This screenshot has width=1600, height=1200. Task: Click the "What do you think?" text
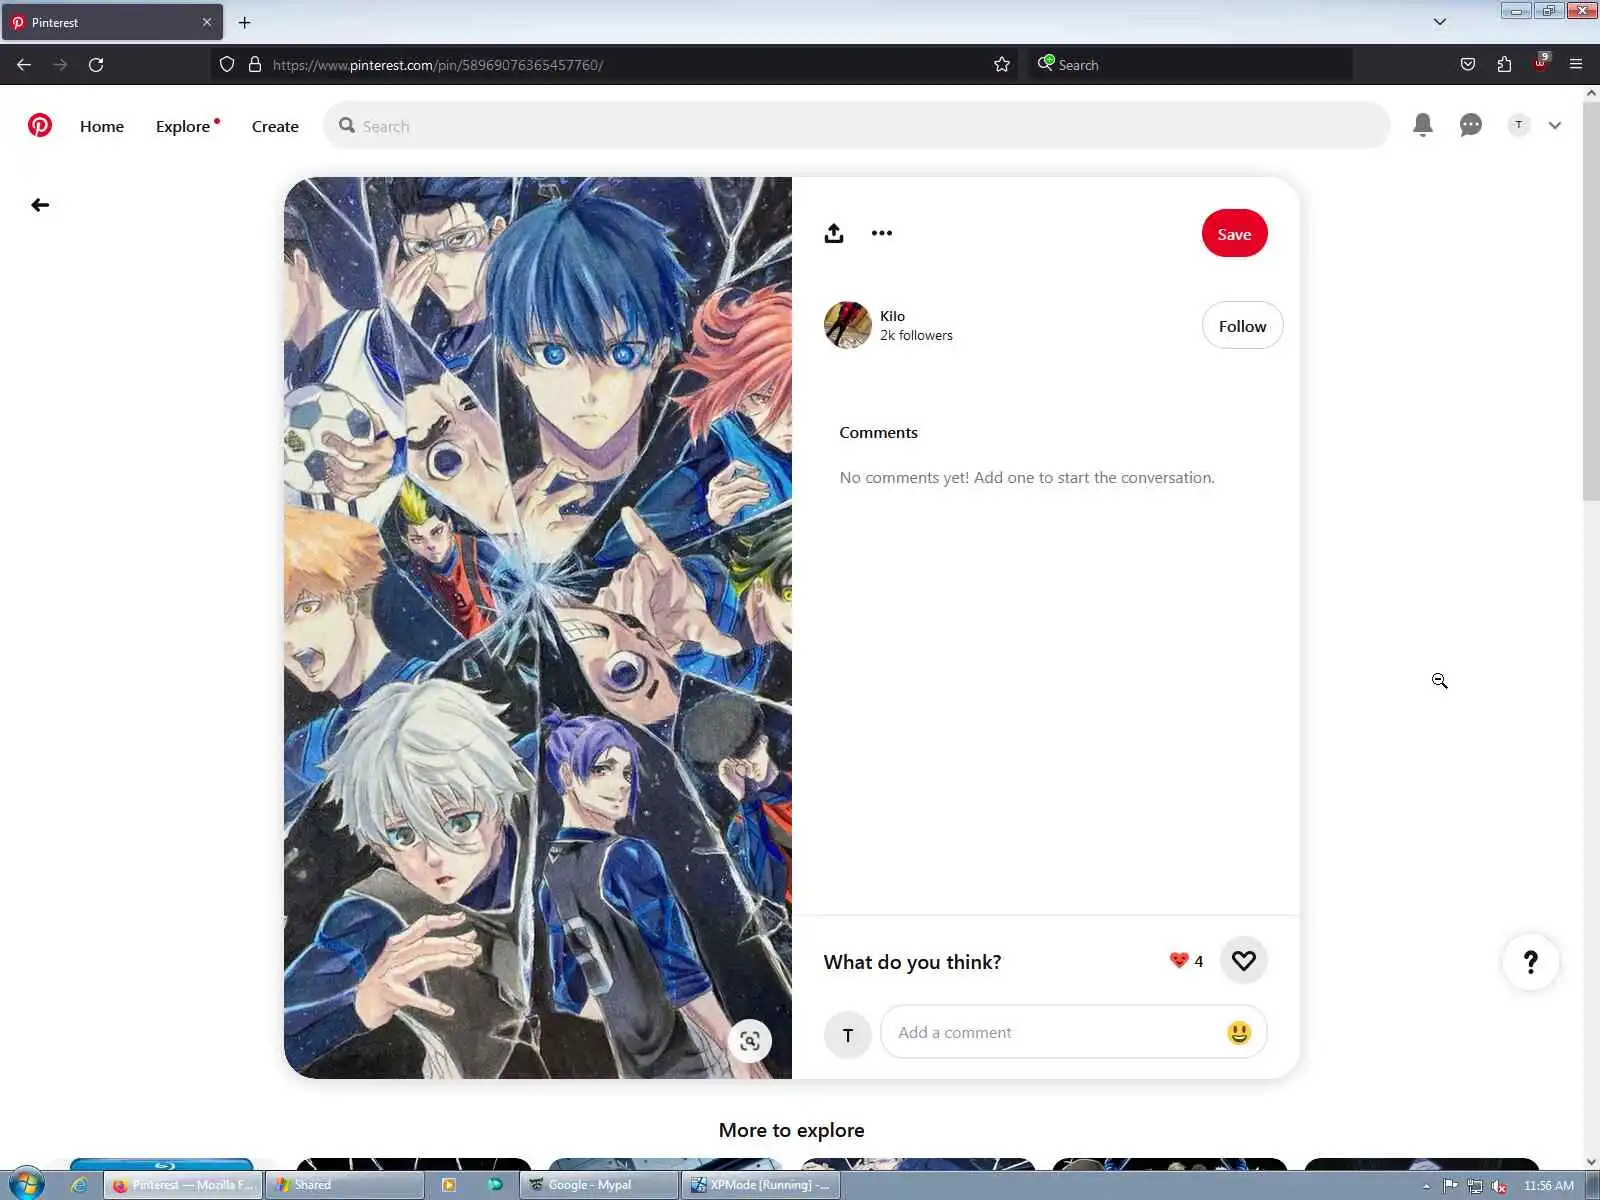pyautogui.click(x=912, y=962)
